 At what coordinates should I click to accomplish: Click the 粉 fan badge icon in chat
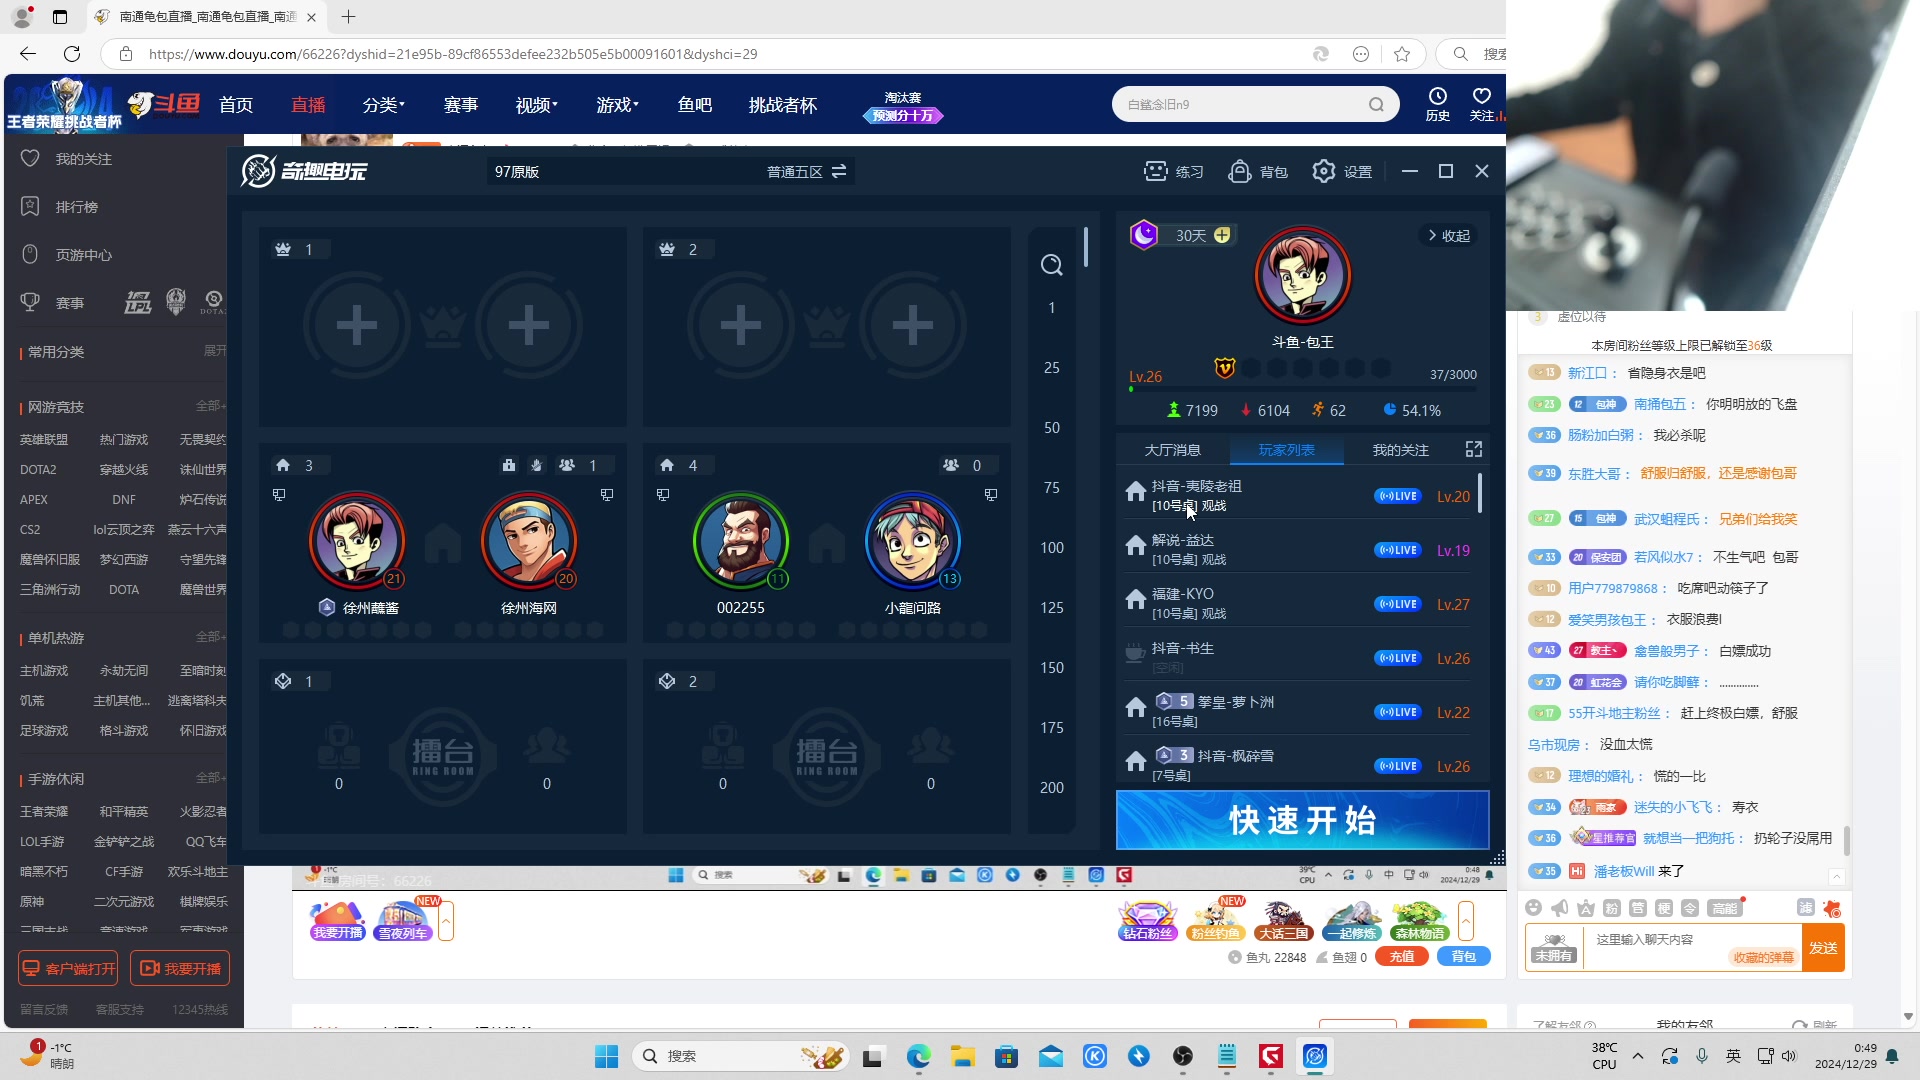click(x=1612, y=908)
